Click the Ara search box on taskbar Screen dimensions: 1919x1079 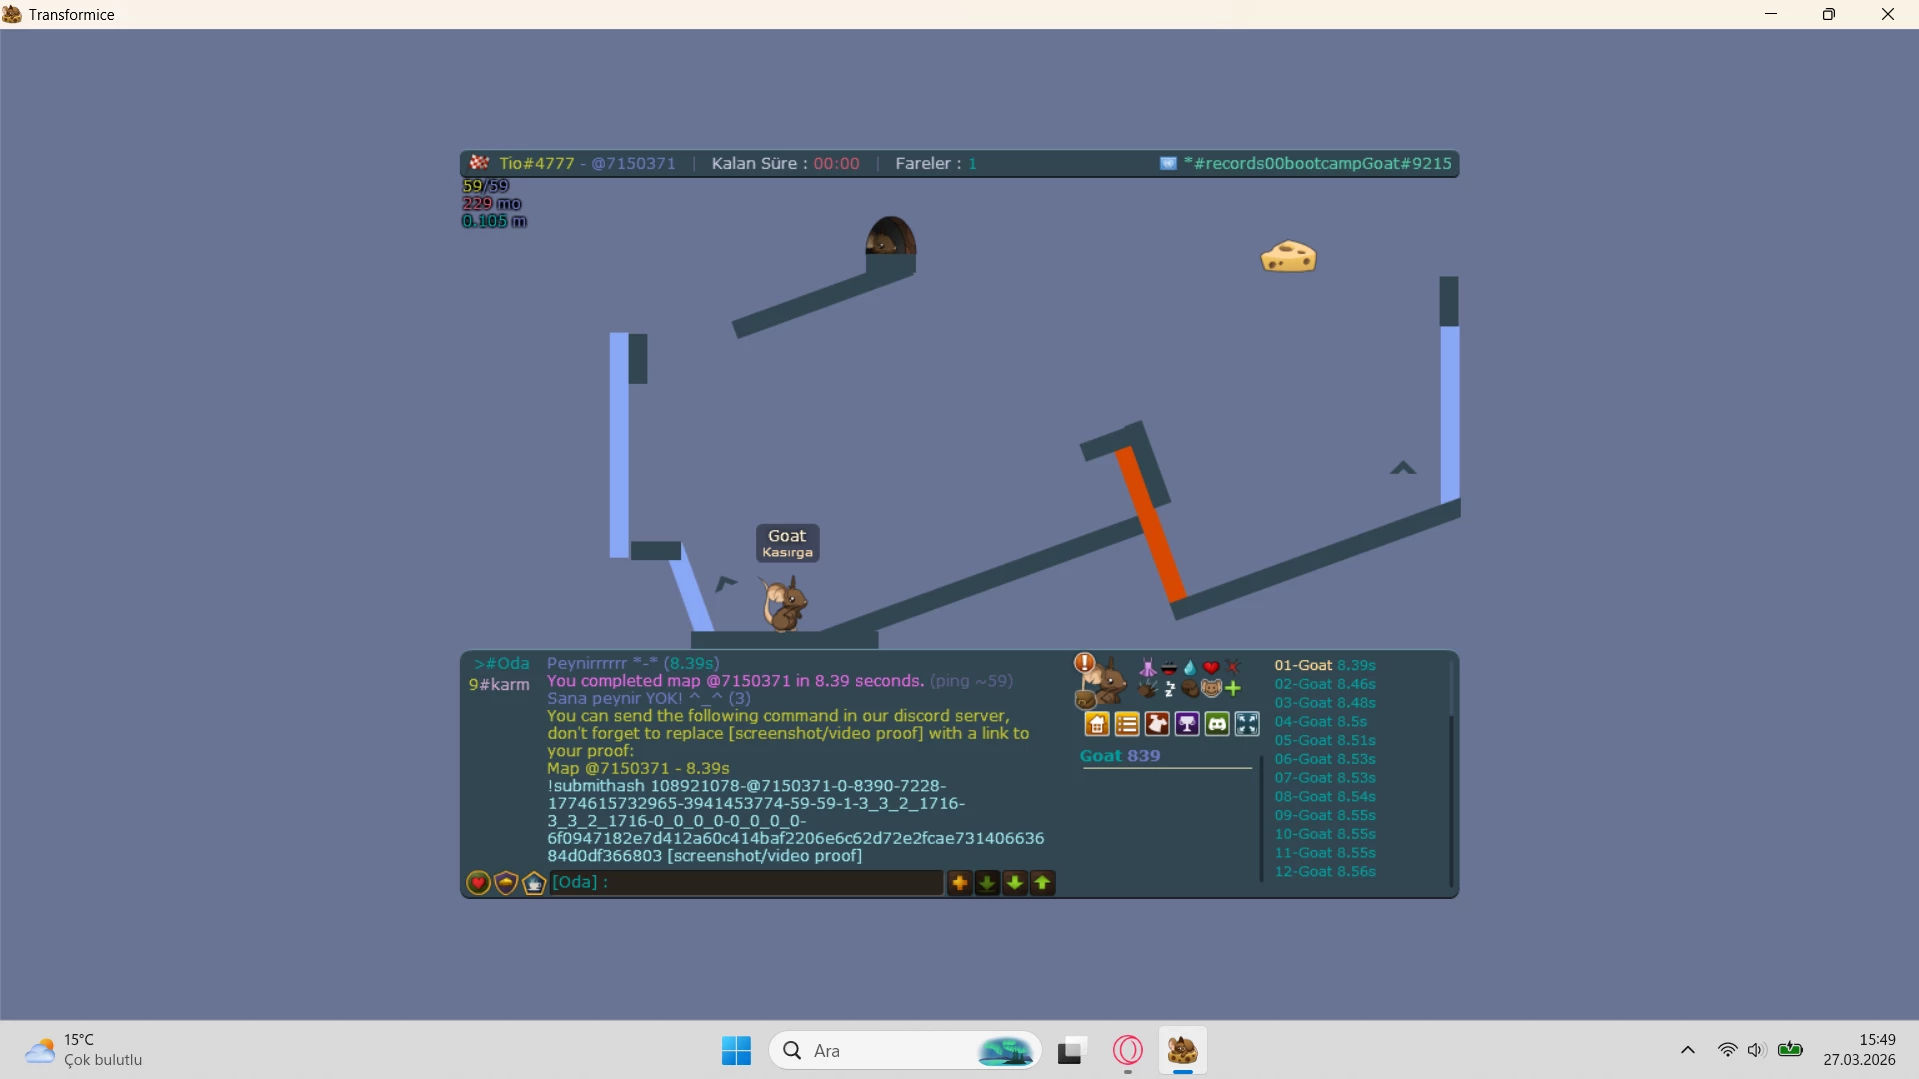[905, 1051]
